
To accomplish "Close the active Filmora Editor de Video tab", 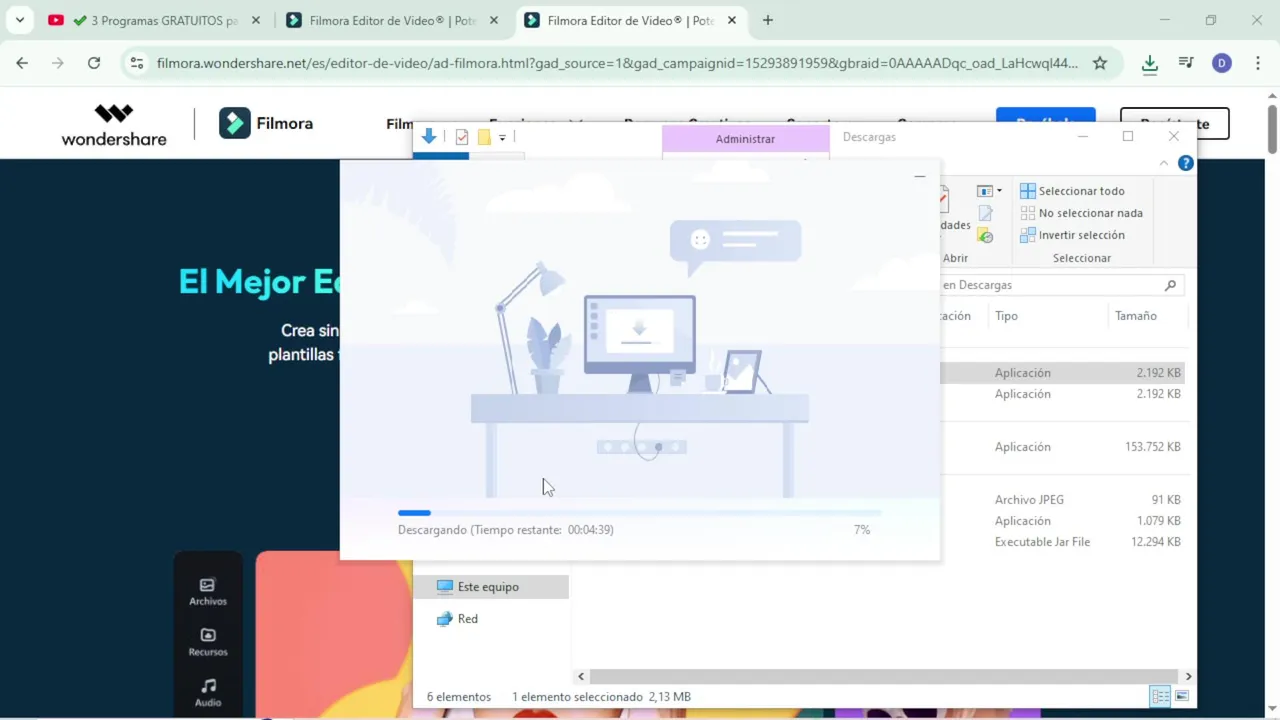I will pos(732,20).
